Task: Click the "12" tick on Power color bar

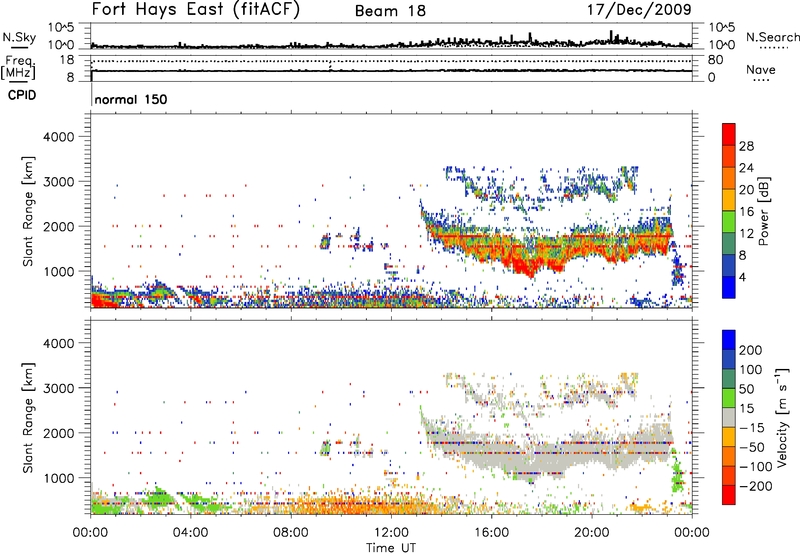Action: point(746,234)
